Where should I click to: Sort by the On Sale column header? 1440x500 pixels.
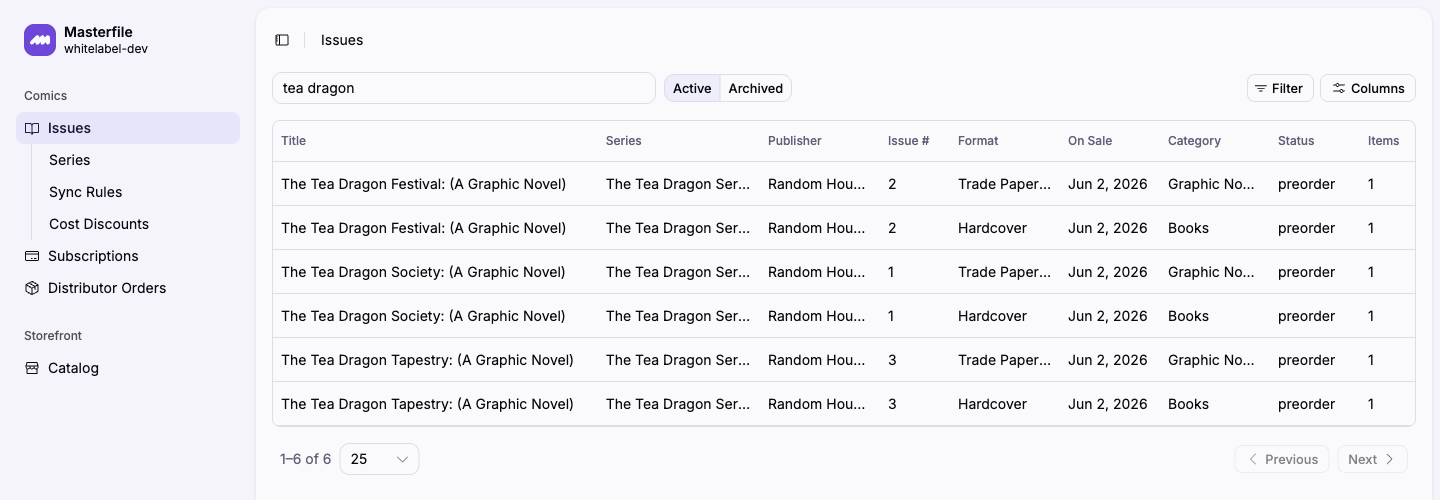pyautogui.click(x=1090, y=141)
